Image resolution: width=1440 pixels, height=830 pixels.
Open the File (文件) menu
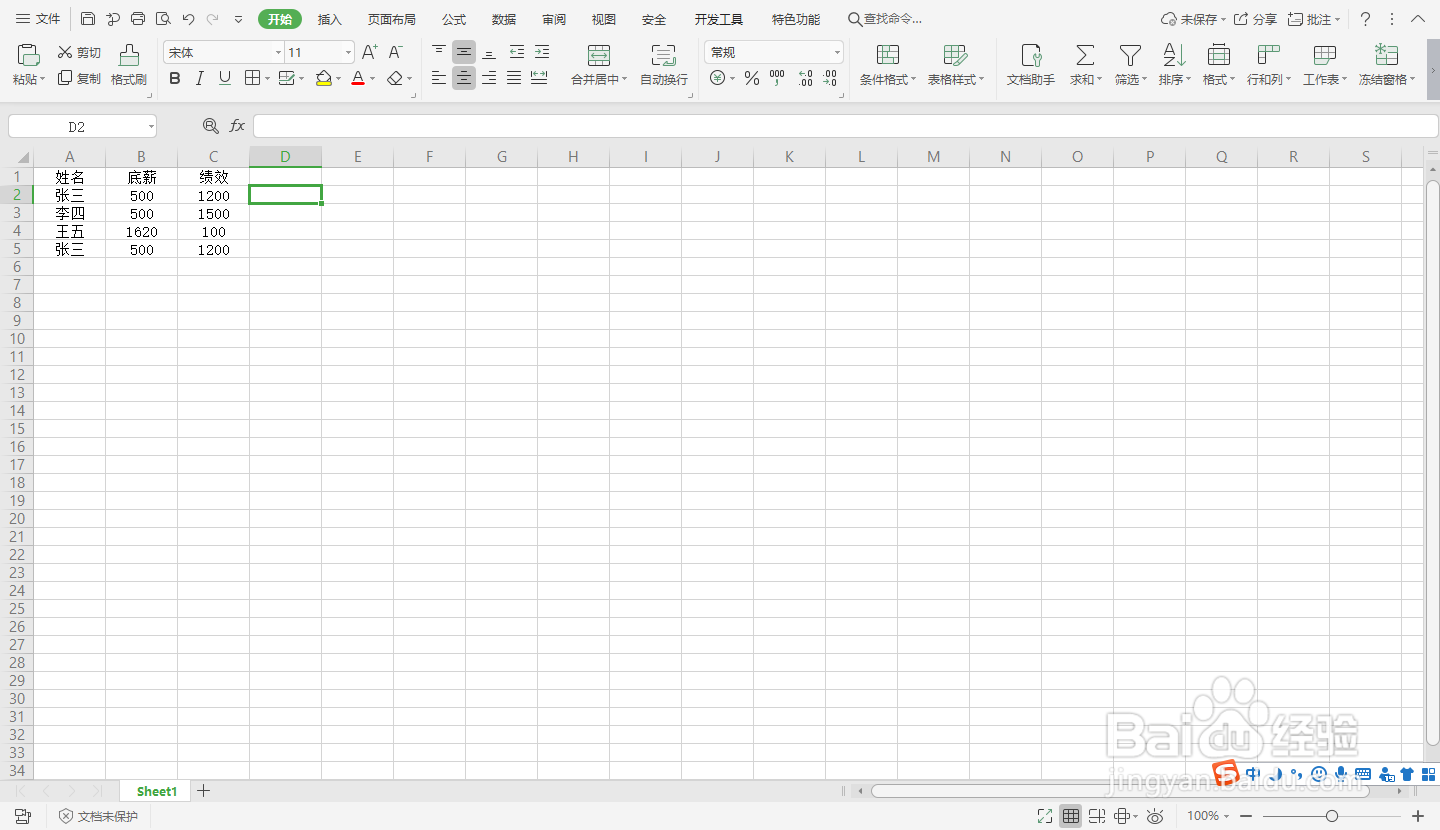tap(38, 19)
